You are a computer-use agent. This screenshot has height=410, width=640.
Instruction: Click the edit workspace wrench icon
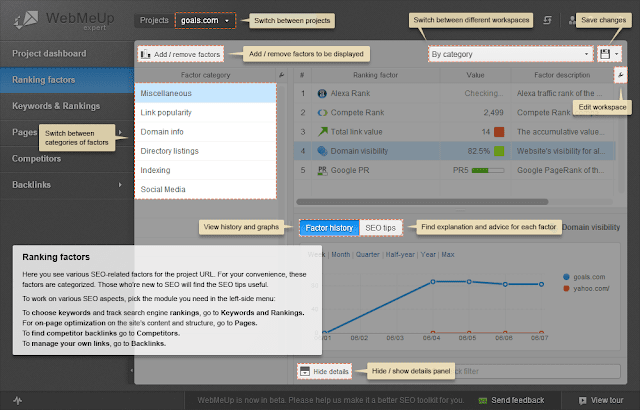pos(620,75)
